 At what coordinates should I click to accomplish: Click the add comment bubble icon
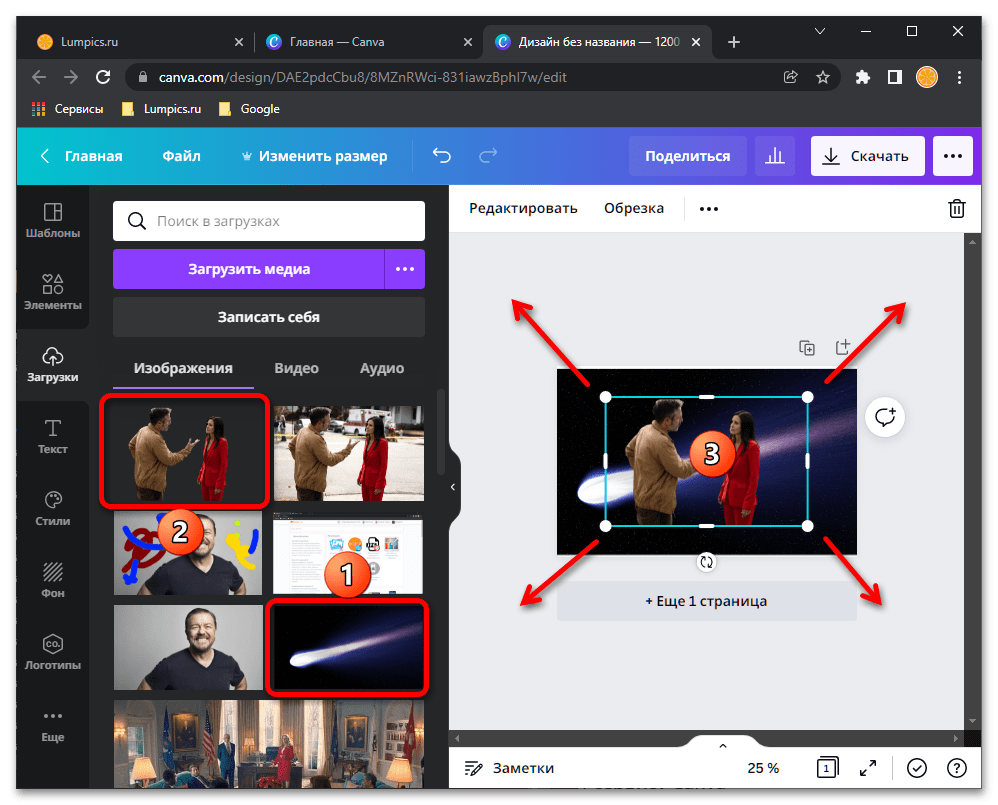pos(885,418)
